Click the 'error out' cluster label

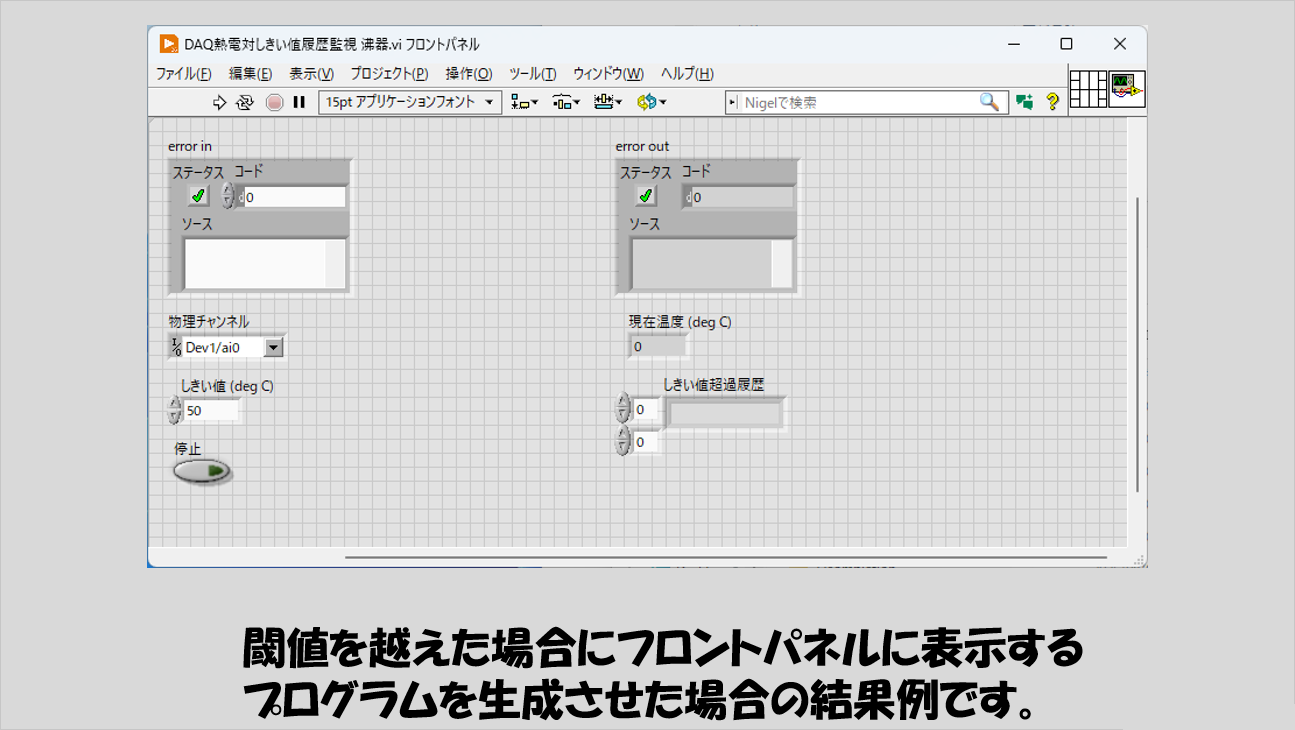coord(643,146)
